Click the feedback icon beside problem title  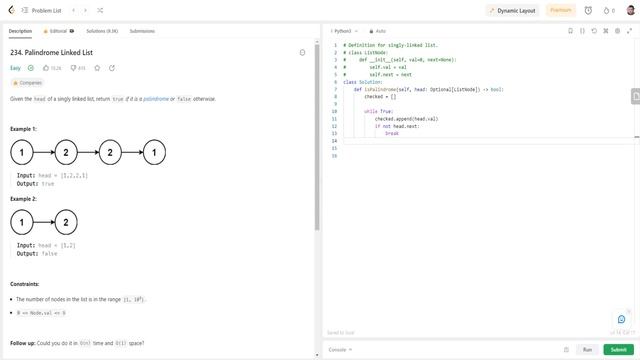(x=302, y=53)
